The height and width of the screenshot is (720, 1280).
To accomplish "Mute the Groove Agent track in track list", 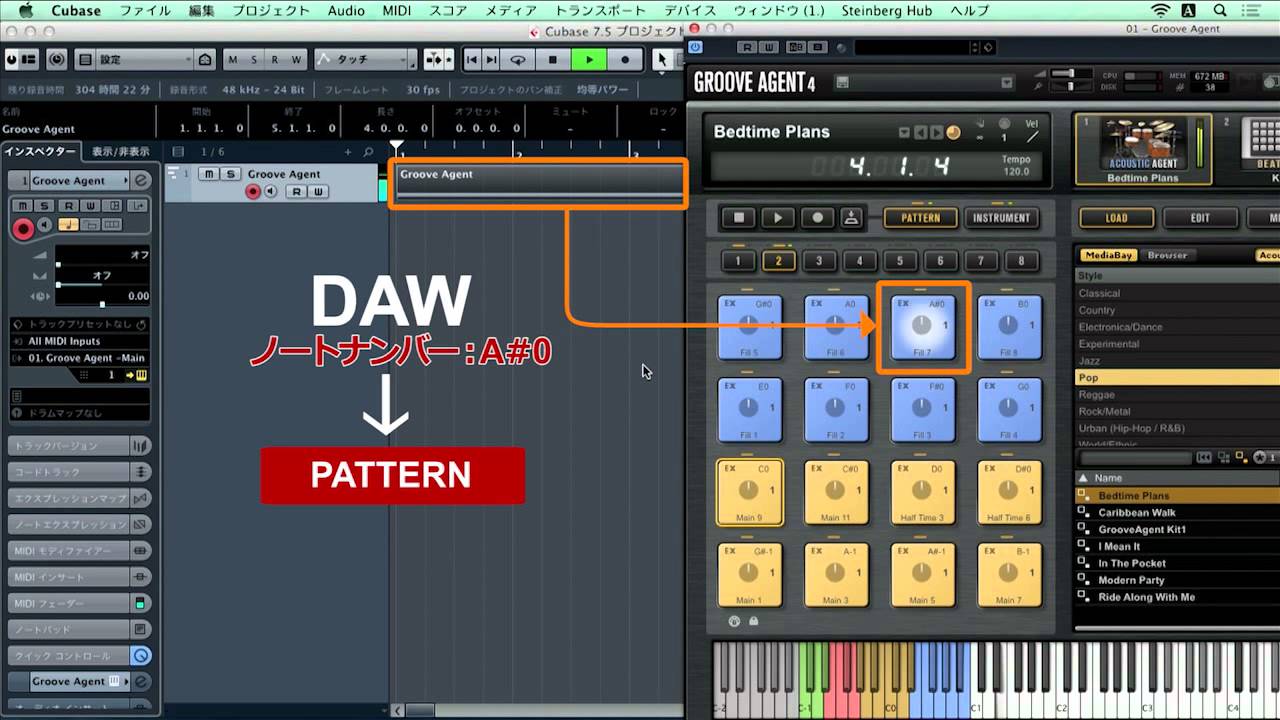I will 208,174.
